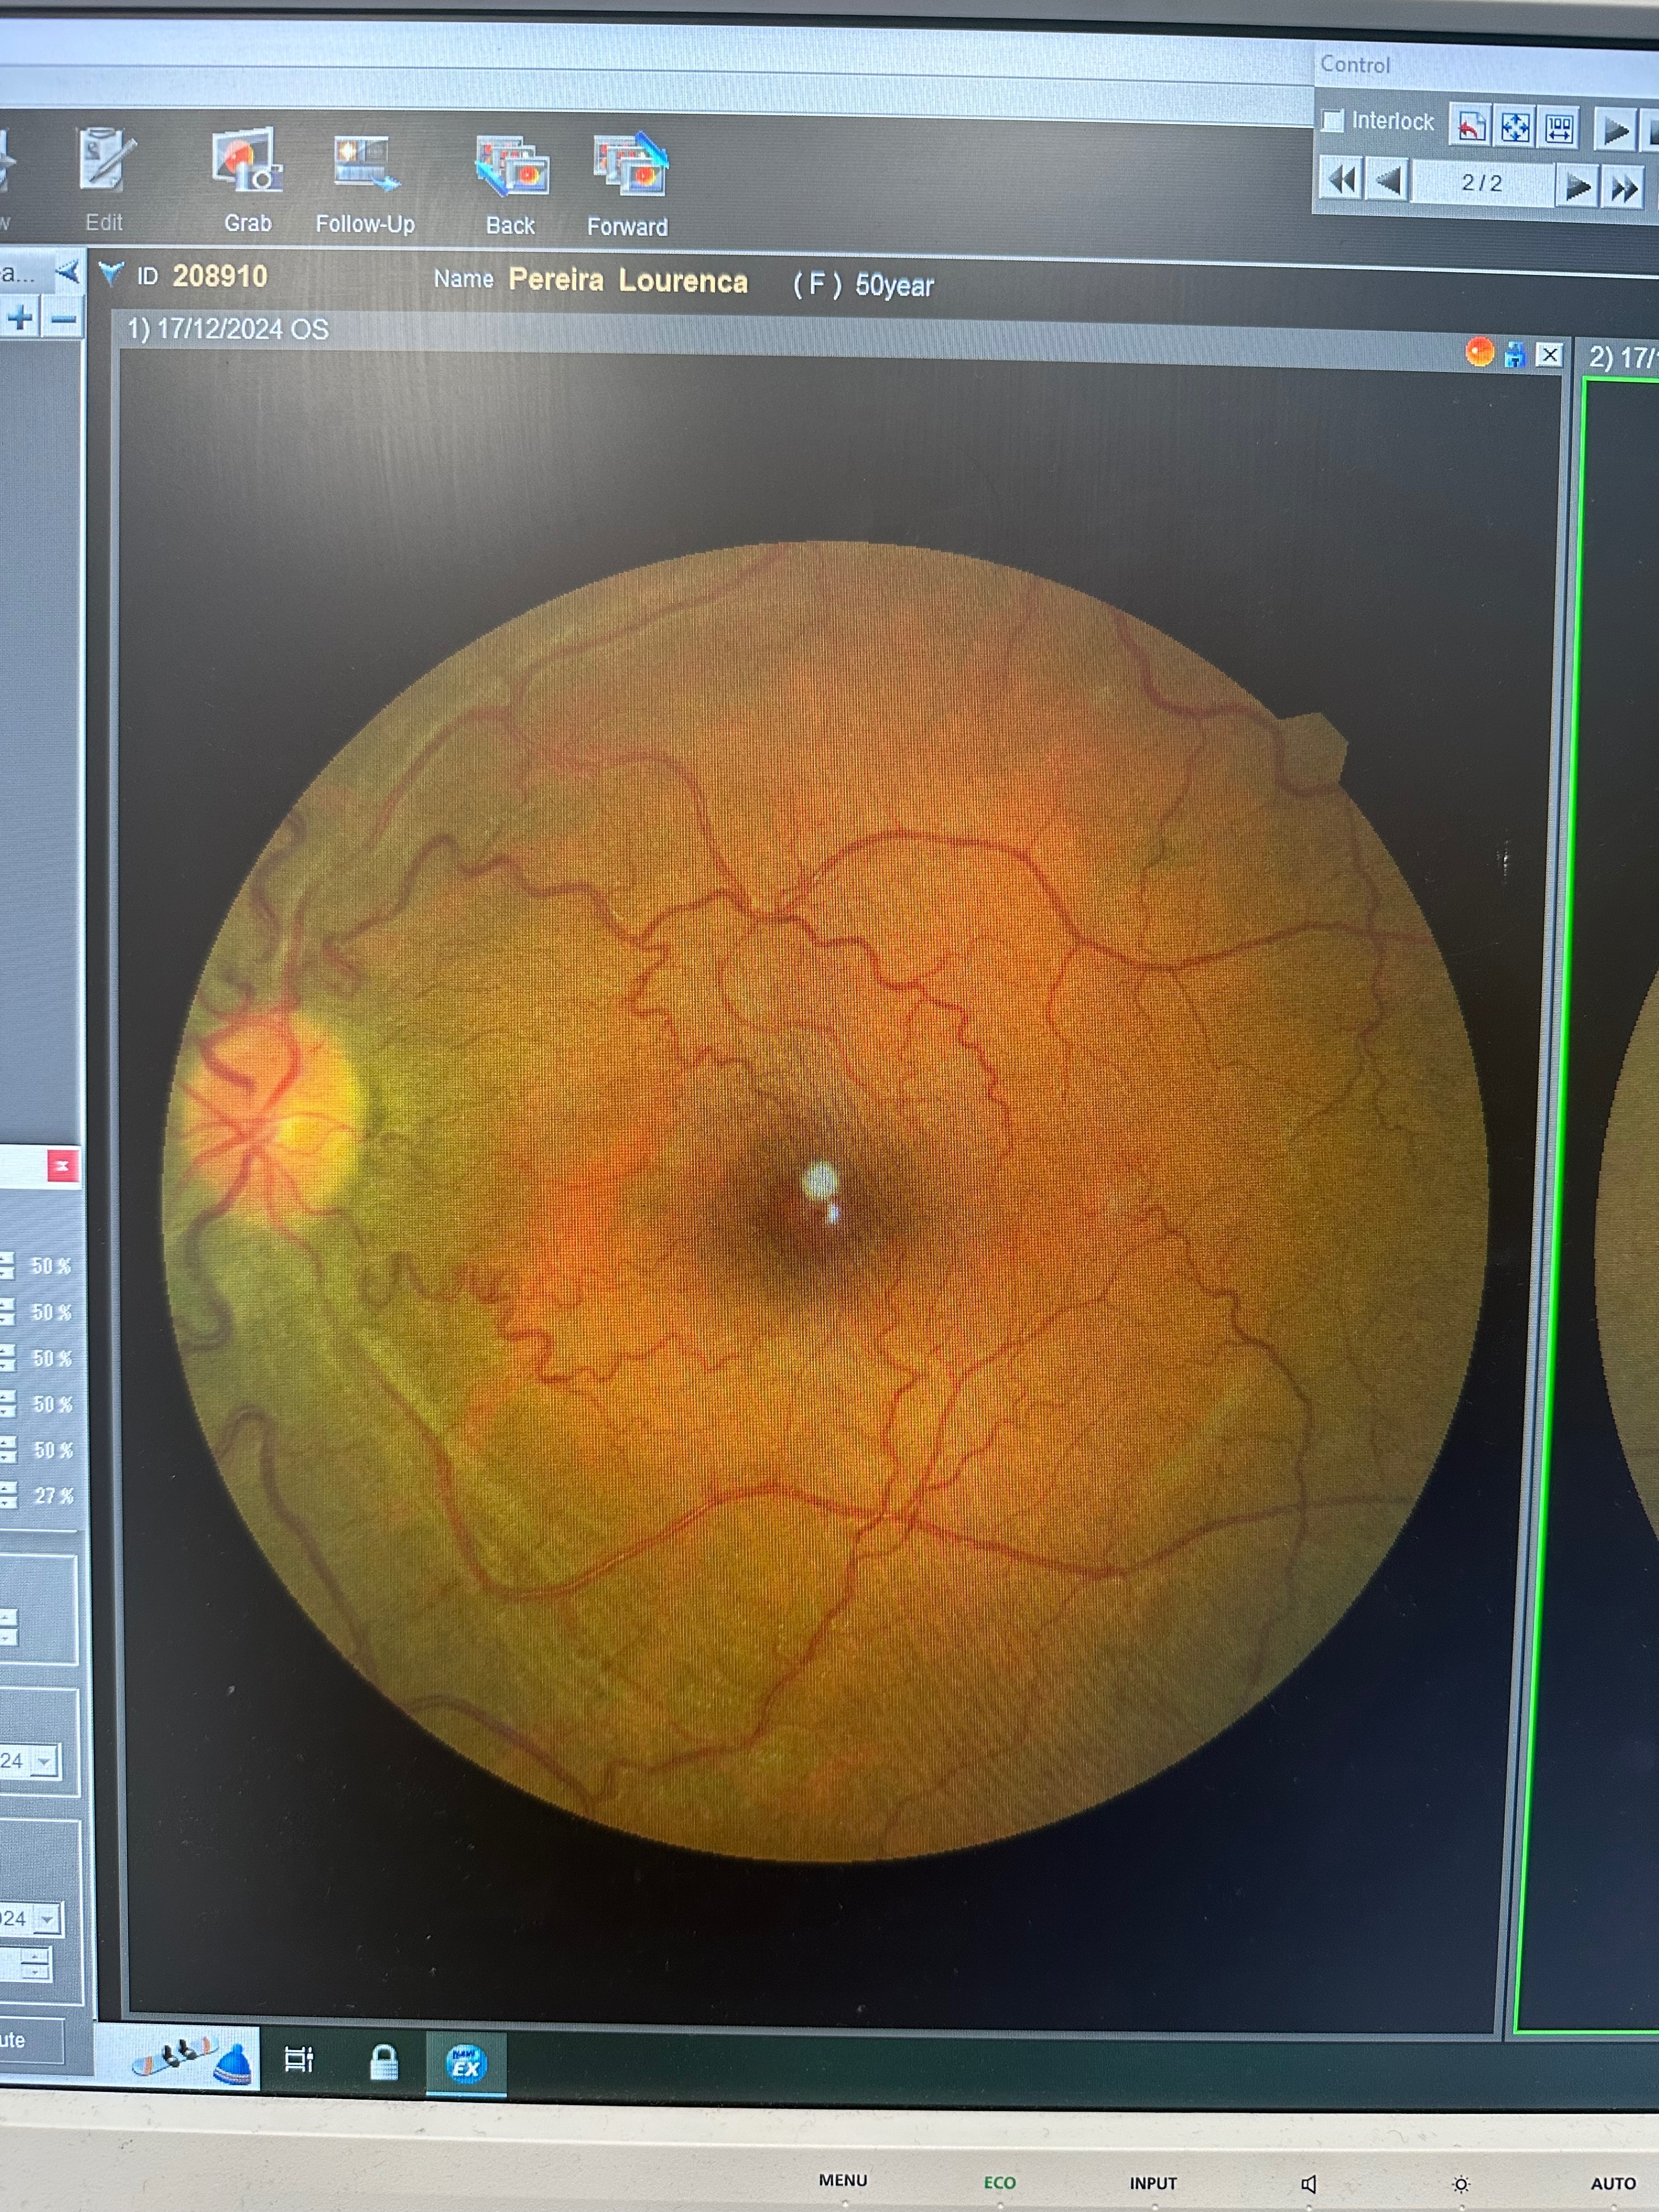Click the blue lock icon on image panel
This screenshot has width=1659, height=2212.
tap(1514, 354)
